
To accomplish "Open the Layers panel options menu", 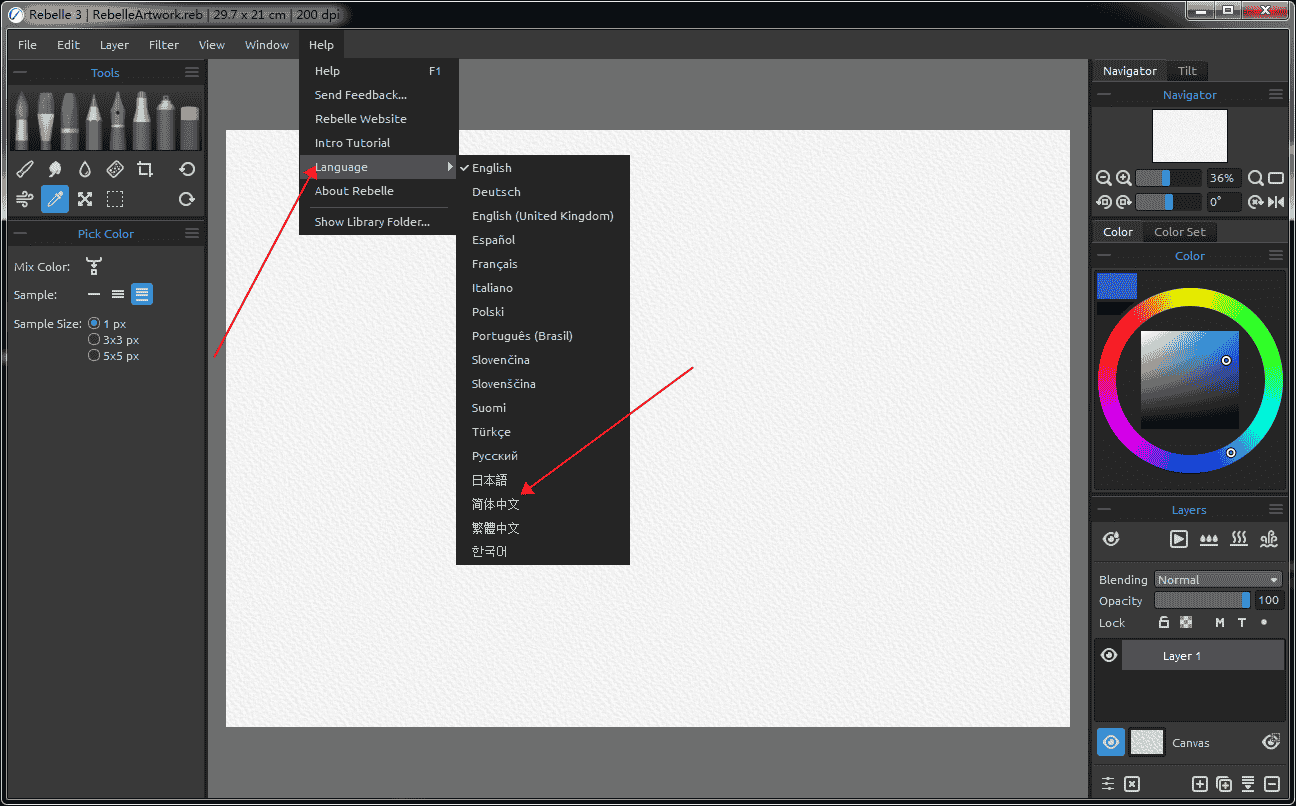I will click(1276, 510).
